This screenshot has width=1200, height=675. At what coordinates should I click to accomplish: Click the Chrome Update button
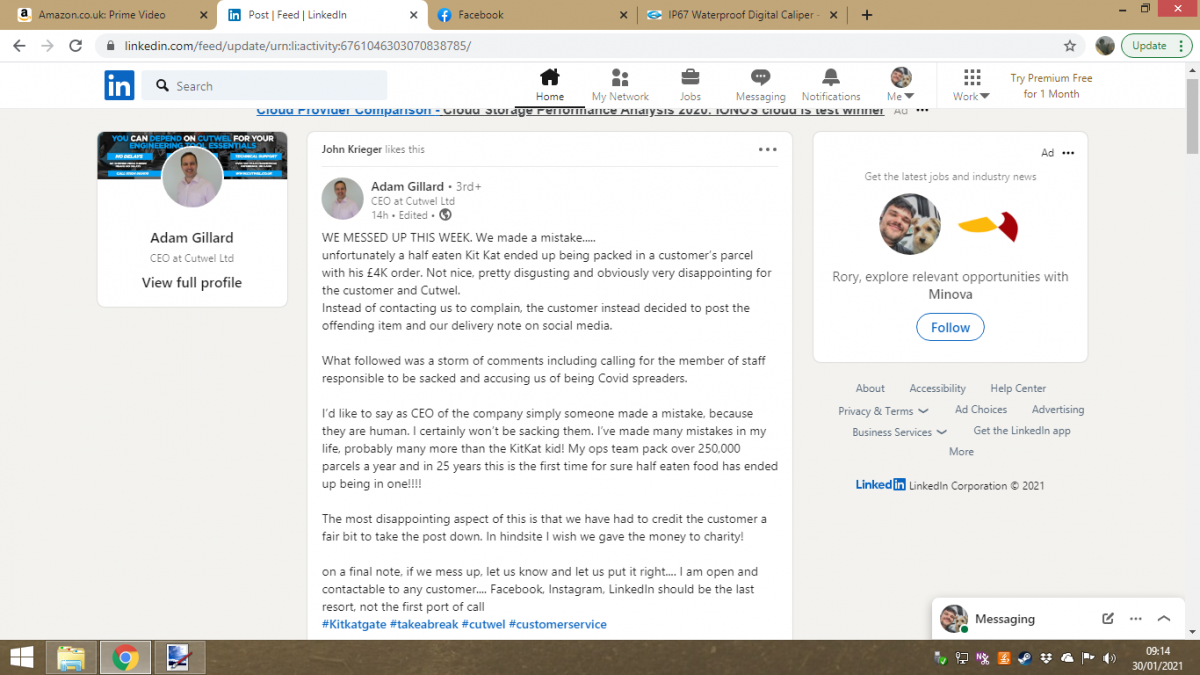(x=1149, y=46)
